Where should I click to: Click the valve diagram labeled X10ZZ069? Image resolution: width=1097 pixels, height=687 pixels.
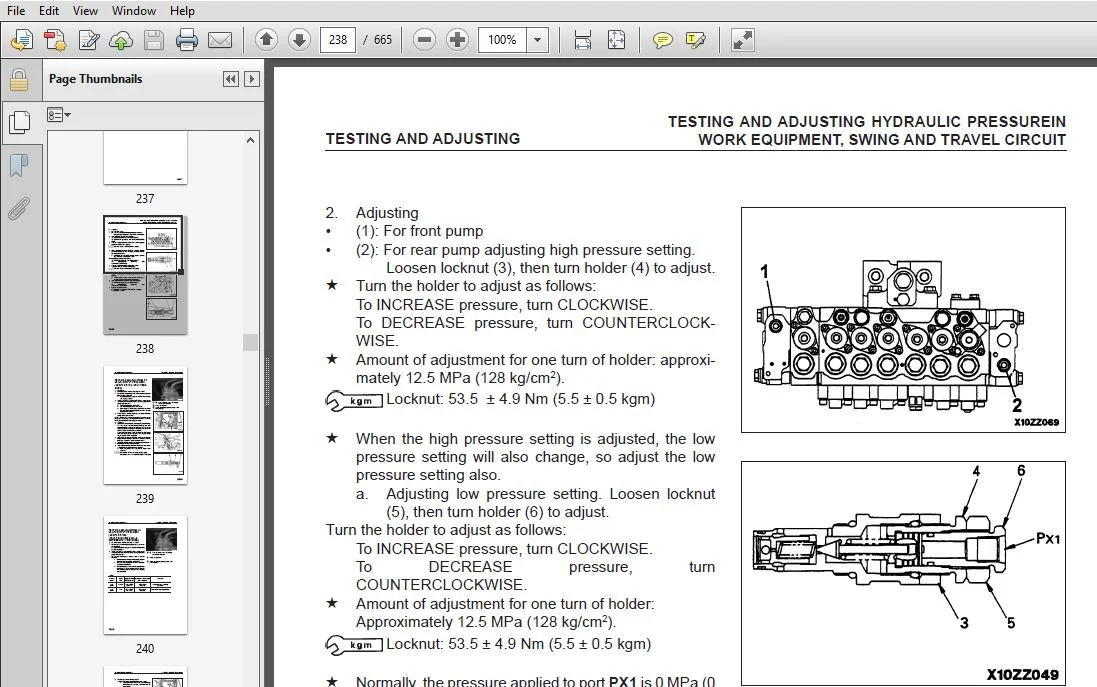tap(903, 320)
